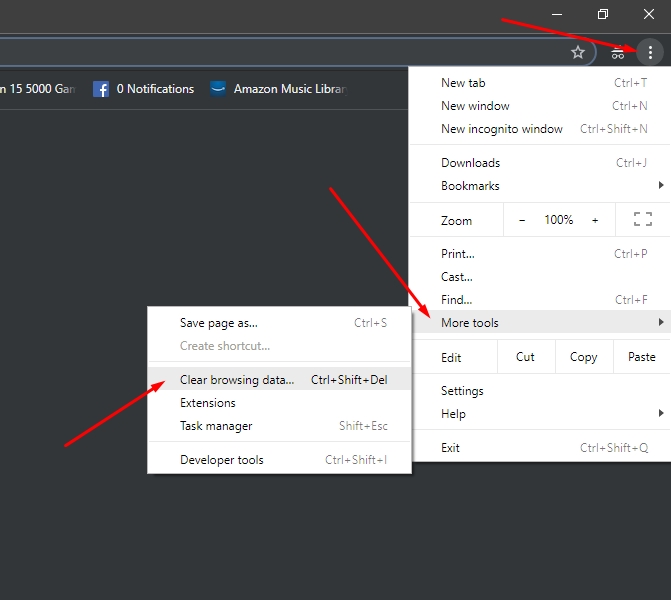Choose Clear browsing data... option
671x600 pixels.
pos(279,380)
